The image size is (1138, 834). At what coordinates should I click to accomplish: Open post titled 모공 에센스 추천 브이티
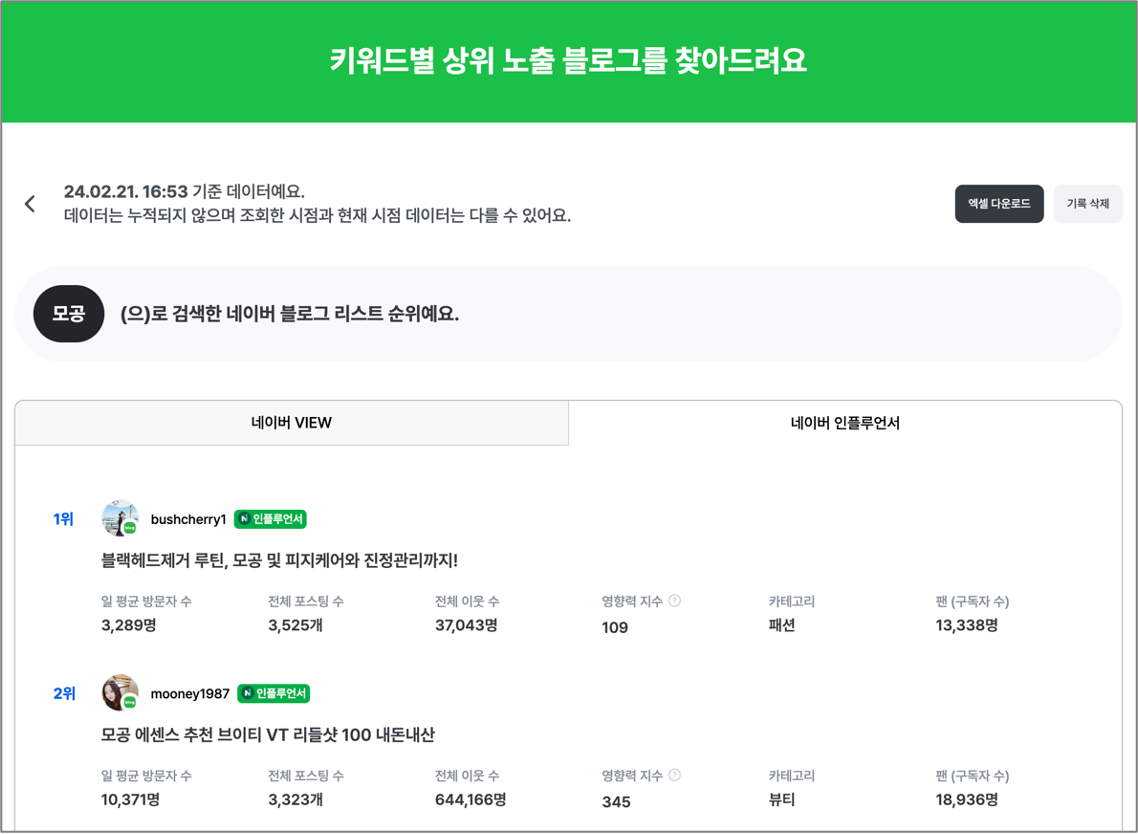(x=268, y=735)
